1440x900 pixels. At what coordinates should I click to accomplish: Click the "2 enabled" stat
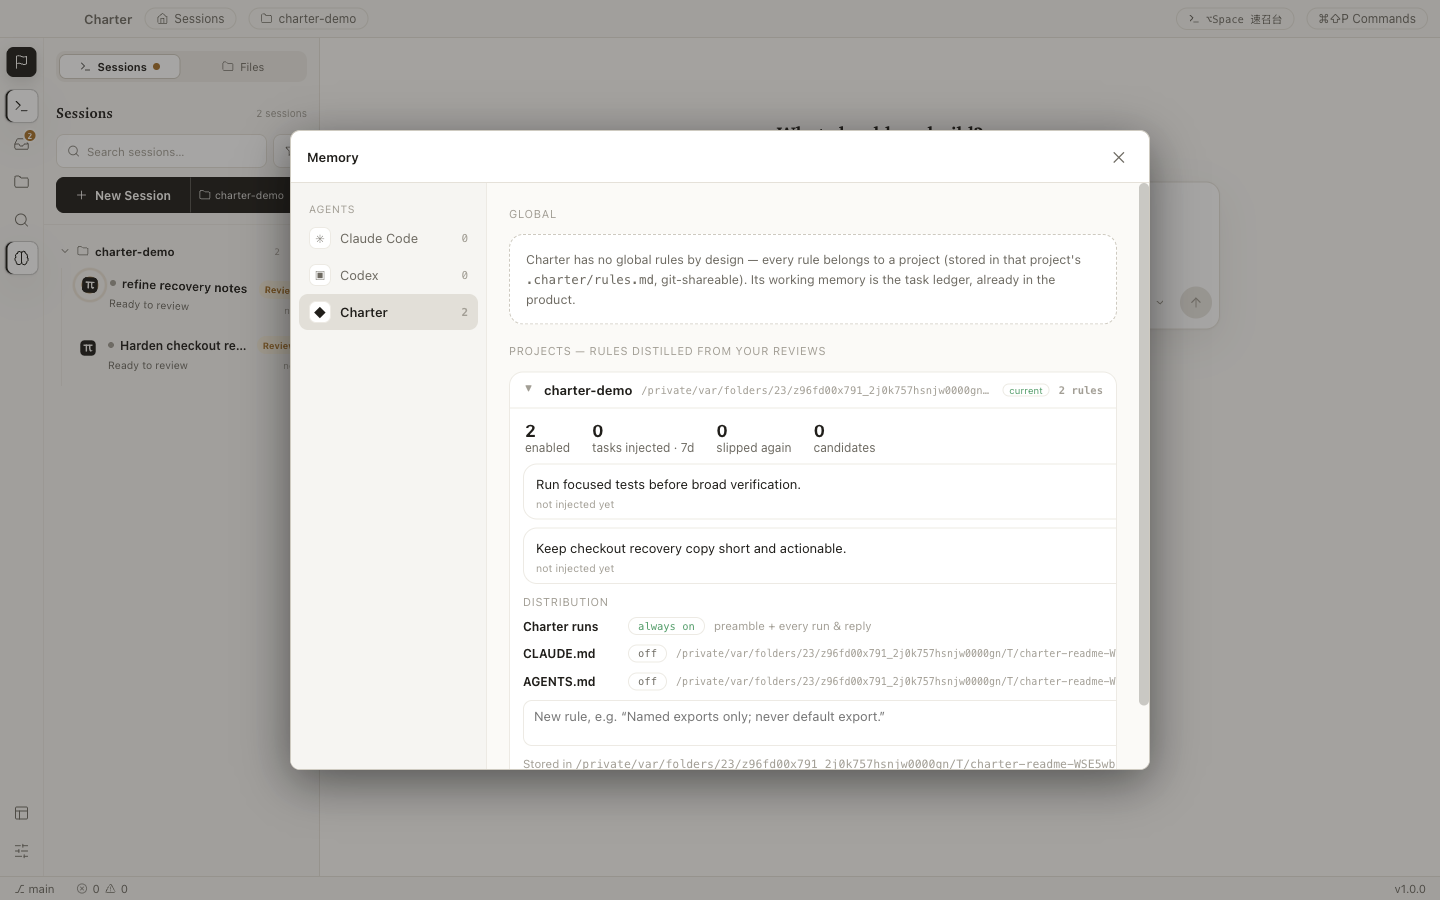pyautogui.click(x=547, y=438)
